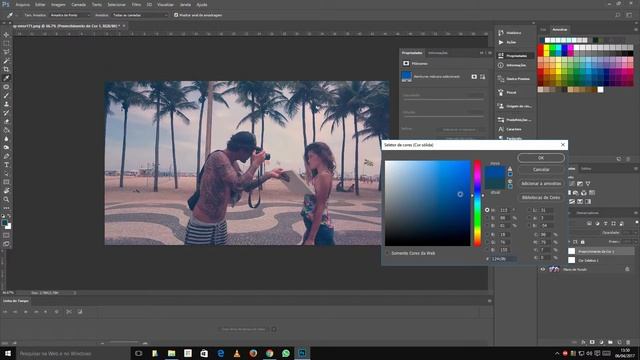The width and height of the screenshot is (640, 360).
Task: Select the Eraser tool
Action: pyautogui.click(x=6, y=121)
